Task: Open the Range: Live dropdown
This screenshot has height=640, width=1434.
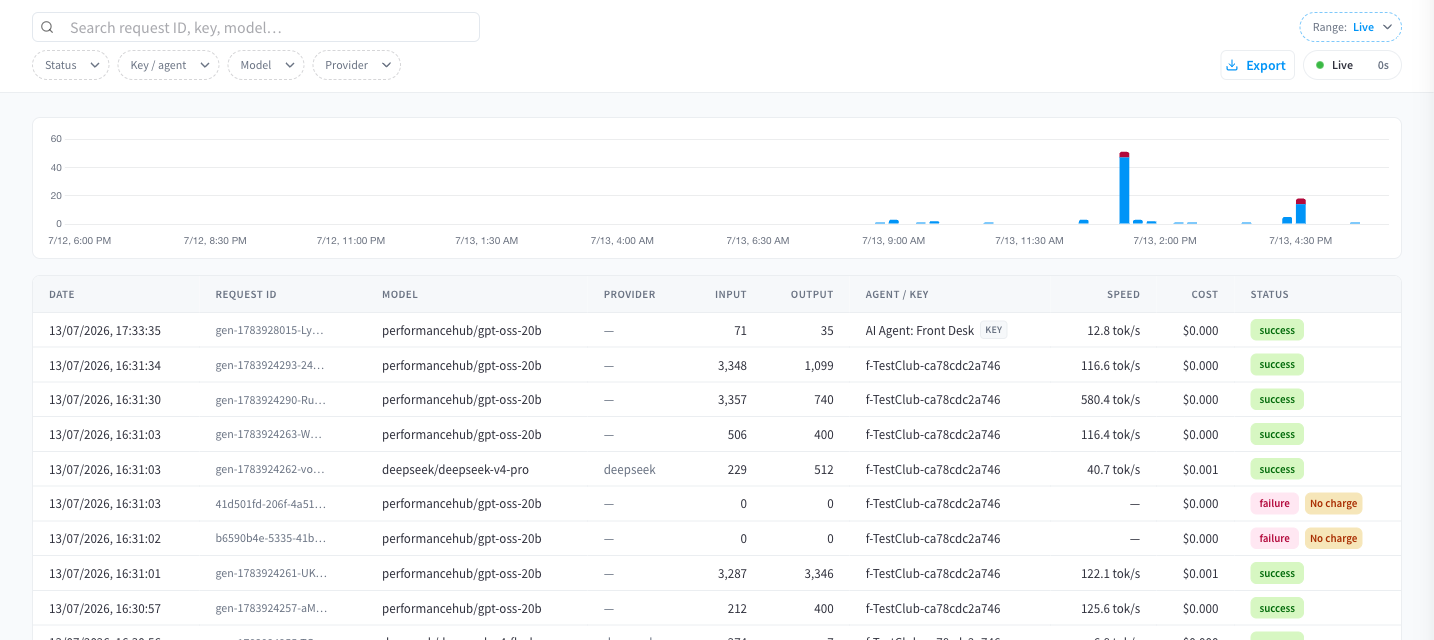Action: pos(1350,27)
